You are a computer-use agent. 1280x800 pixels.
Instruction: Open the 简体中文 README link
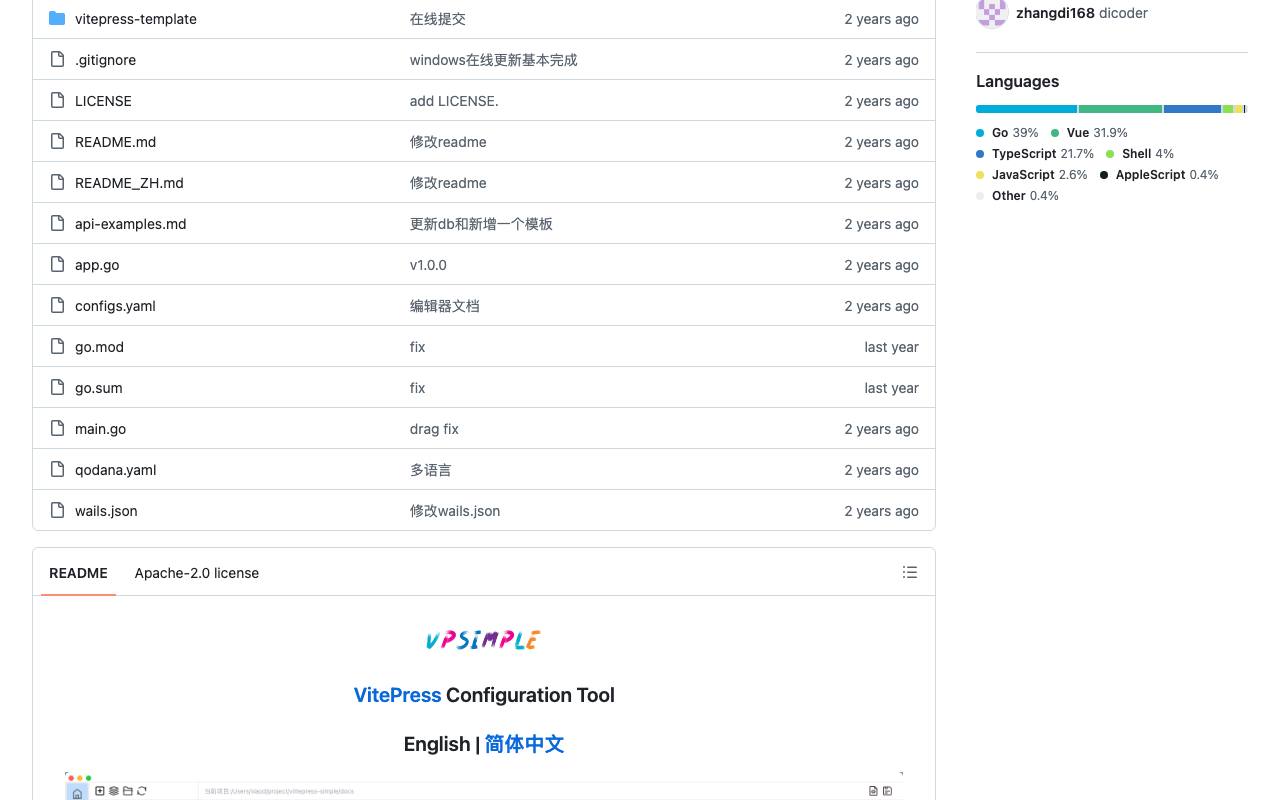[x=524, y=744]
